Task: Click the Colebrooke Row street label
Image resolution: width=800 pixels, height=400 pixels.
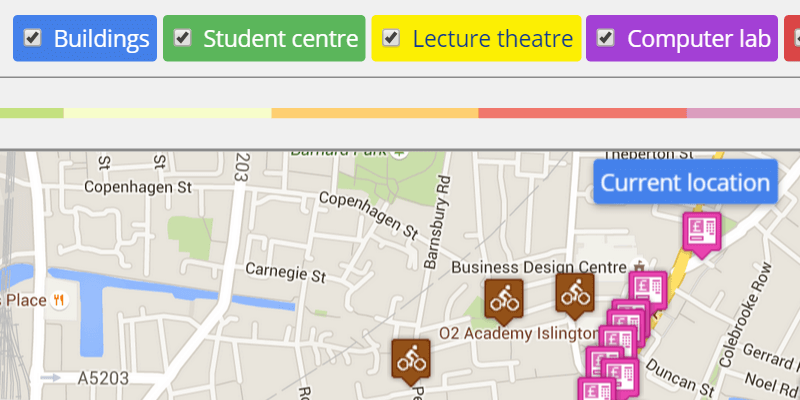Action: tap(745, 315)
